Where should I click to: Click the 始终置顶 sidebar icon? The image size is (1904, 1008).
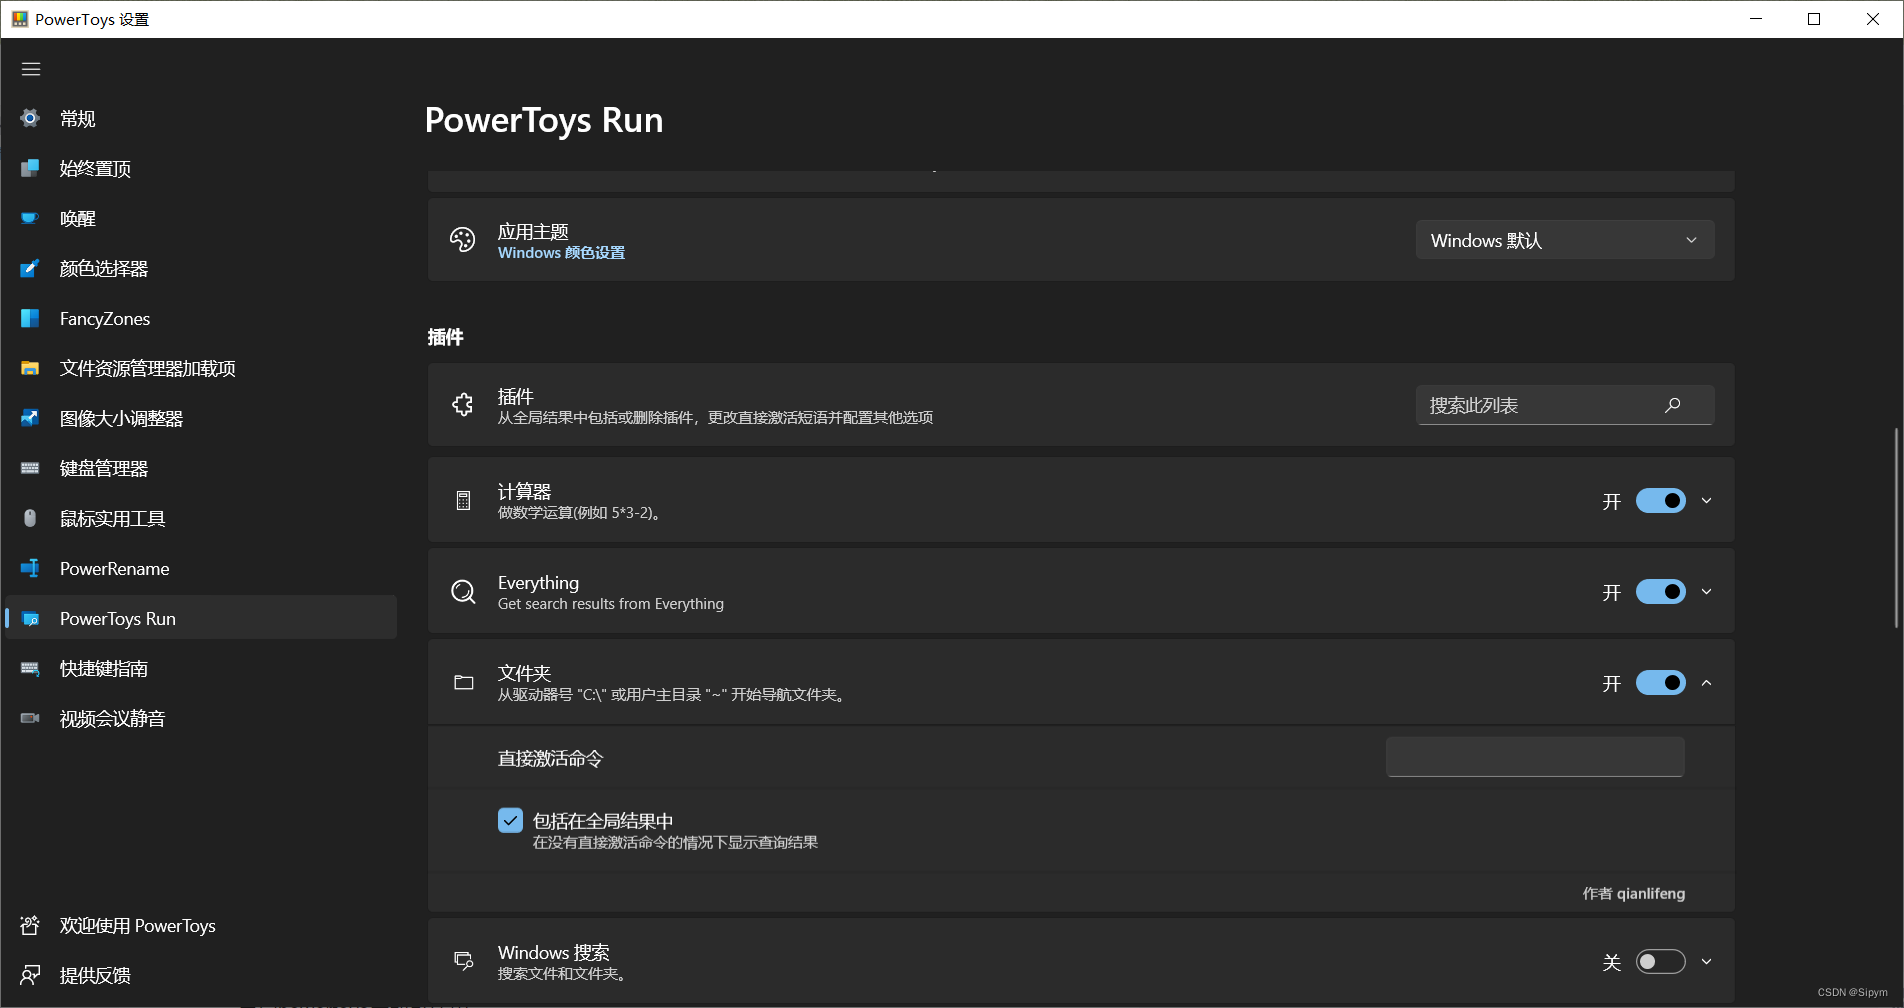click(30, 168)
